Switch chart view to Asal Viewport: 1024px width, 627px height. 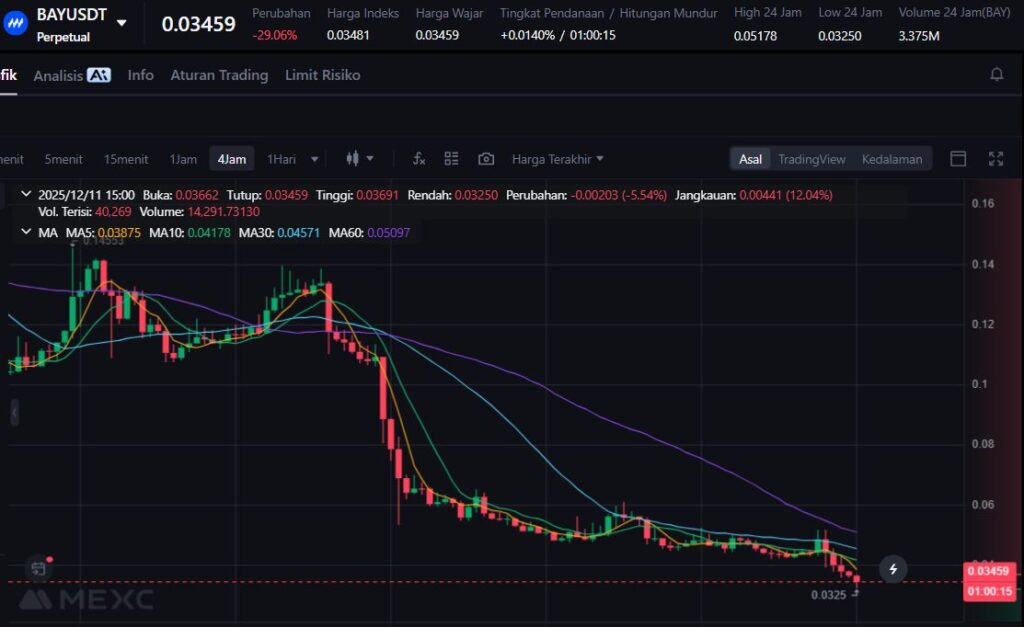point(750,159)
